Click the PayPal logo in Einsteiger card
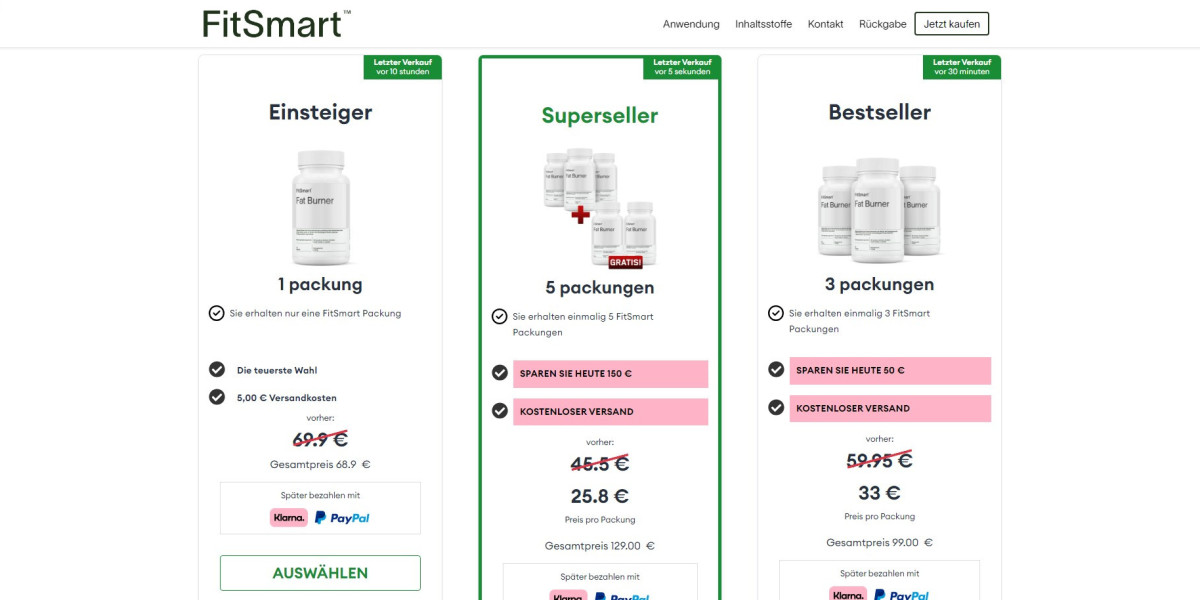The width and height of the screenshot is (1200, 600). 342,518
